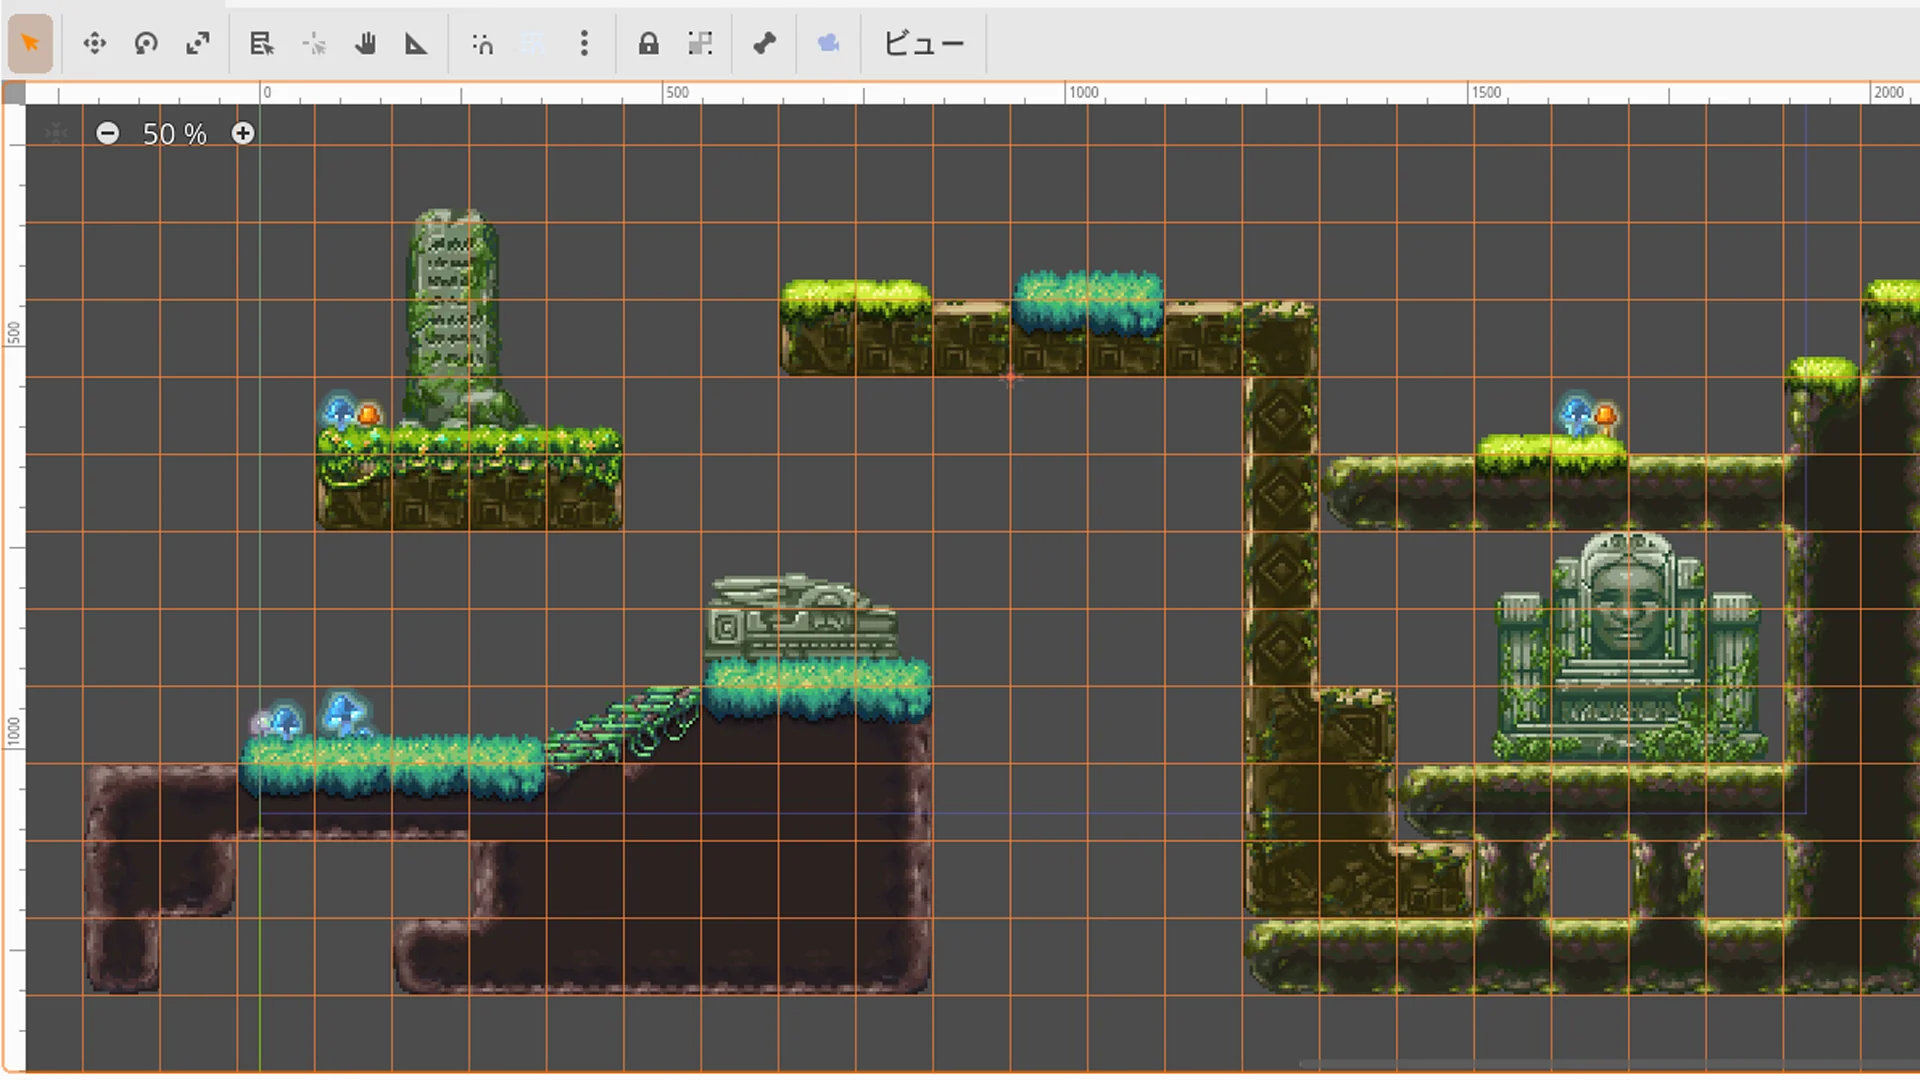Viewport: 1920px width, 1080px height.
Task: Toggle the camera override preview button
Action: (x=828, y=43)
